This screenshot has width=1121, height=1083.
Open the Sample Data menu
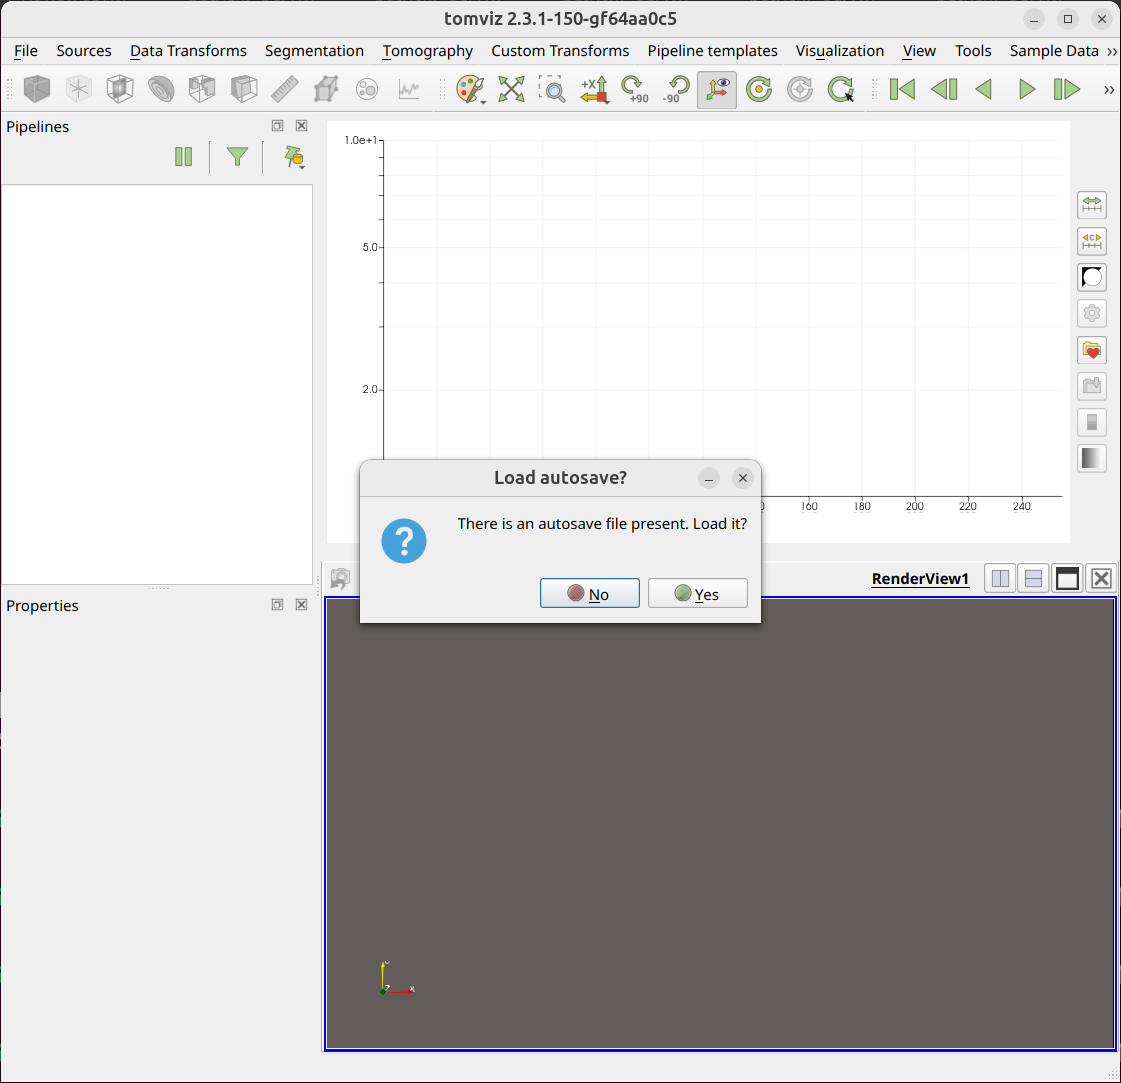[1053, 51]
